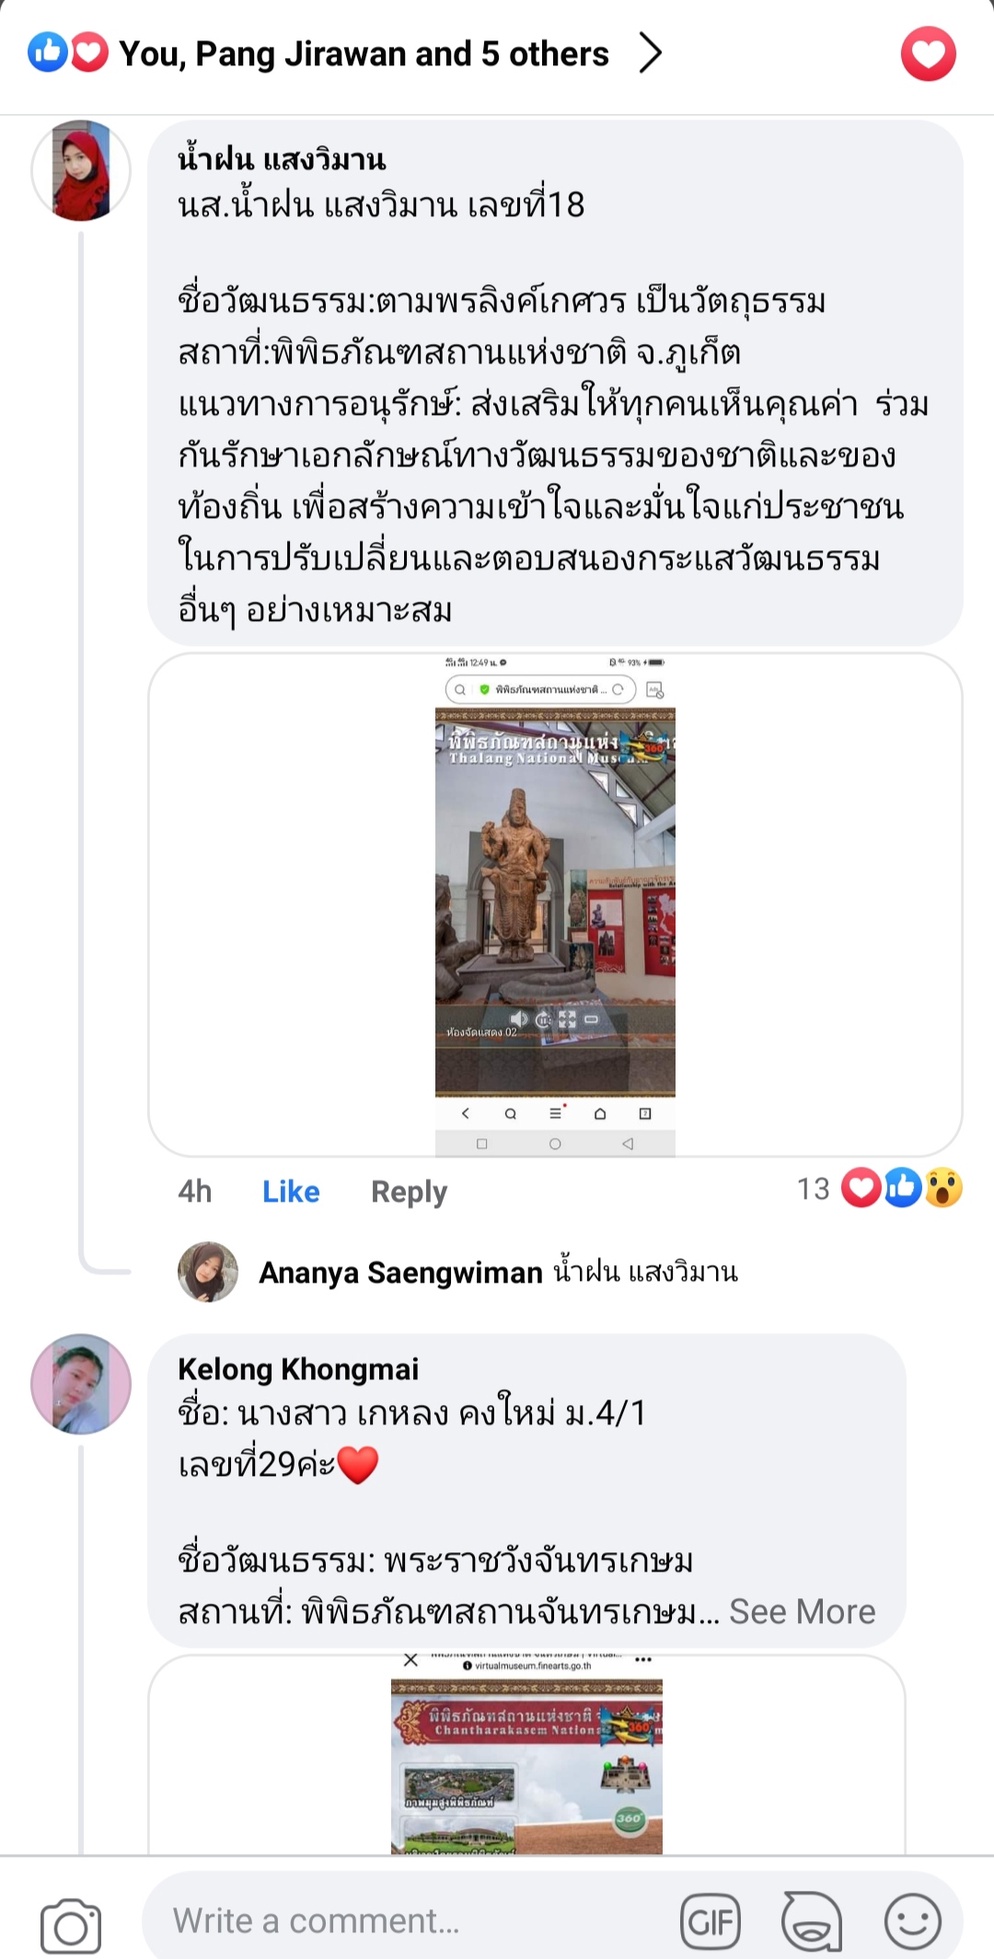994x1959 pixels.
Task: Tap the red heart reaction button at top right
Action: coord(928,53)
